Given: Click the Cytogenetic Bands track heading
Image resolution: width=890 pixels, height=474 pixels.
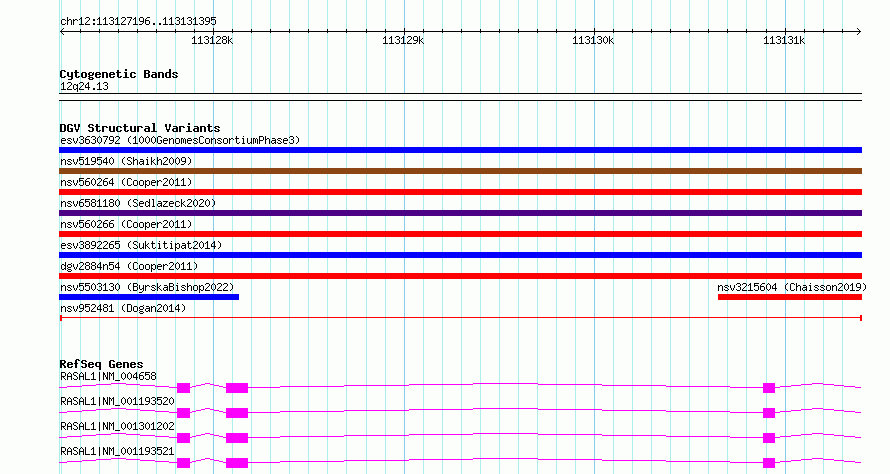Looking at the screenshot, I should pos(119,74).
